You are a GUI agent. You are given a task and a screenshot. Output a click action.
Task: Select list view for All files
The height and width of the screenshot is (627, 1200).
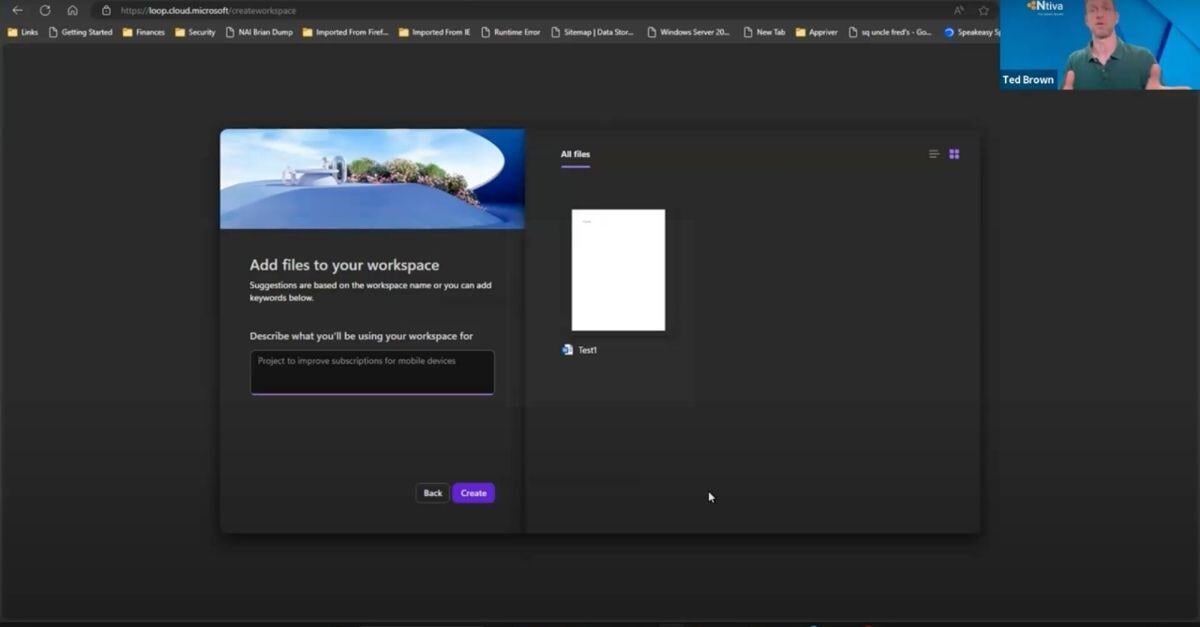[x=934, y=153]
